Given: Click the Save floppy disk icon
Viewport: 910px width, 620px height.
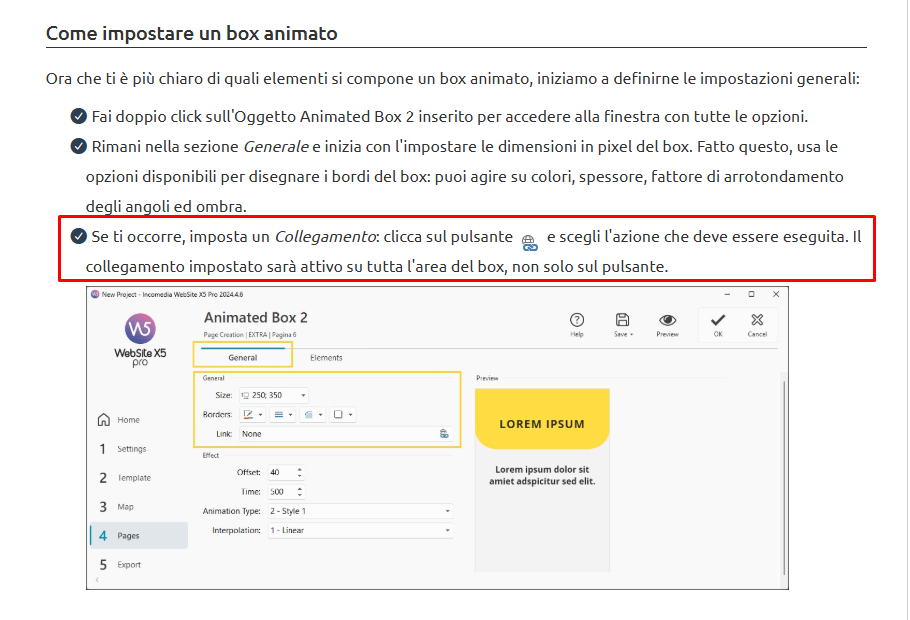Looking at the screenshot, I should tap(622, 320).
